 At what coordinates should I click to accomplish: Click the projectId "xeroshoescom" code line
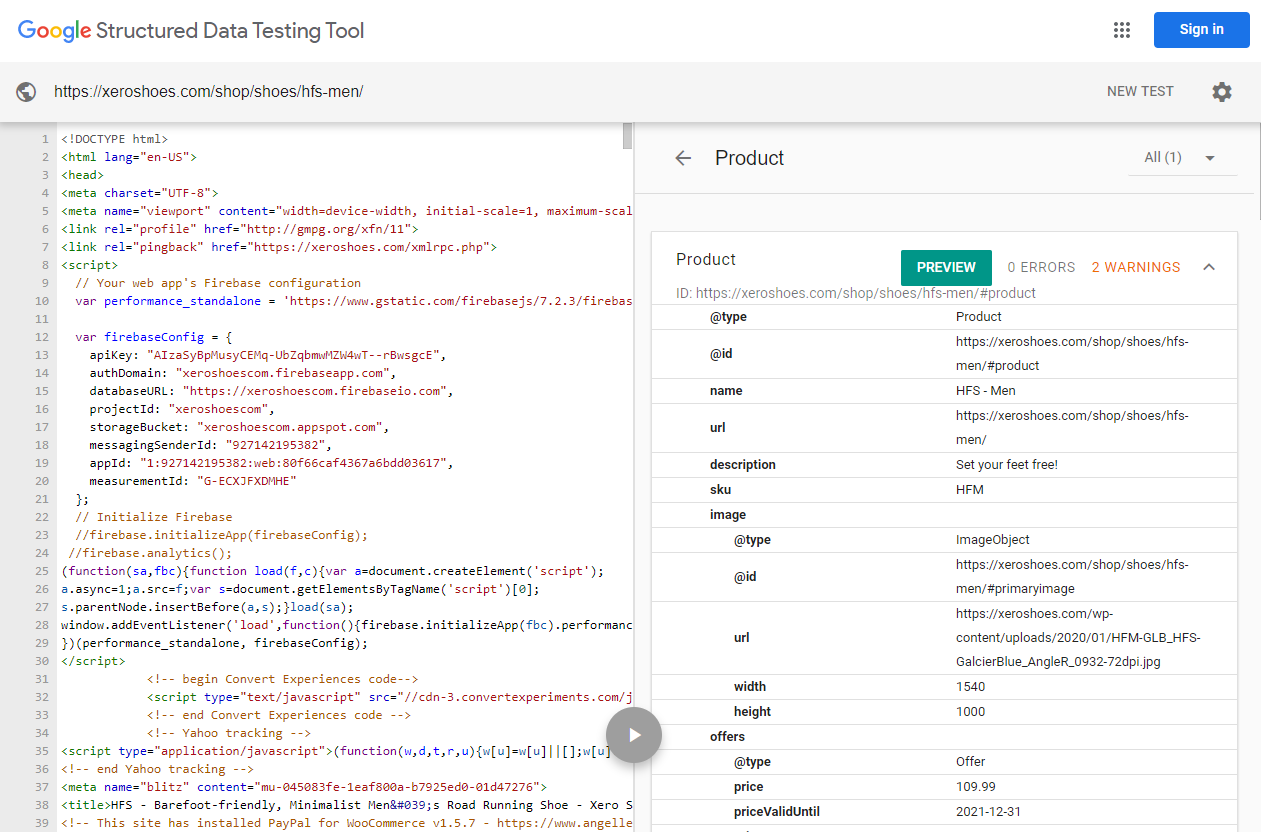click(182, 409)
